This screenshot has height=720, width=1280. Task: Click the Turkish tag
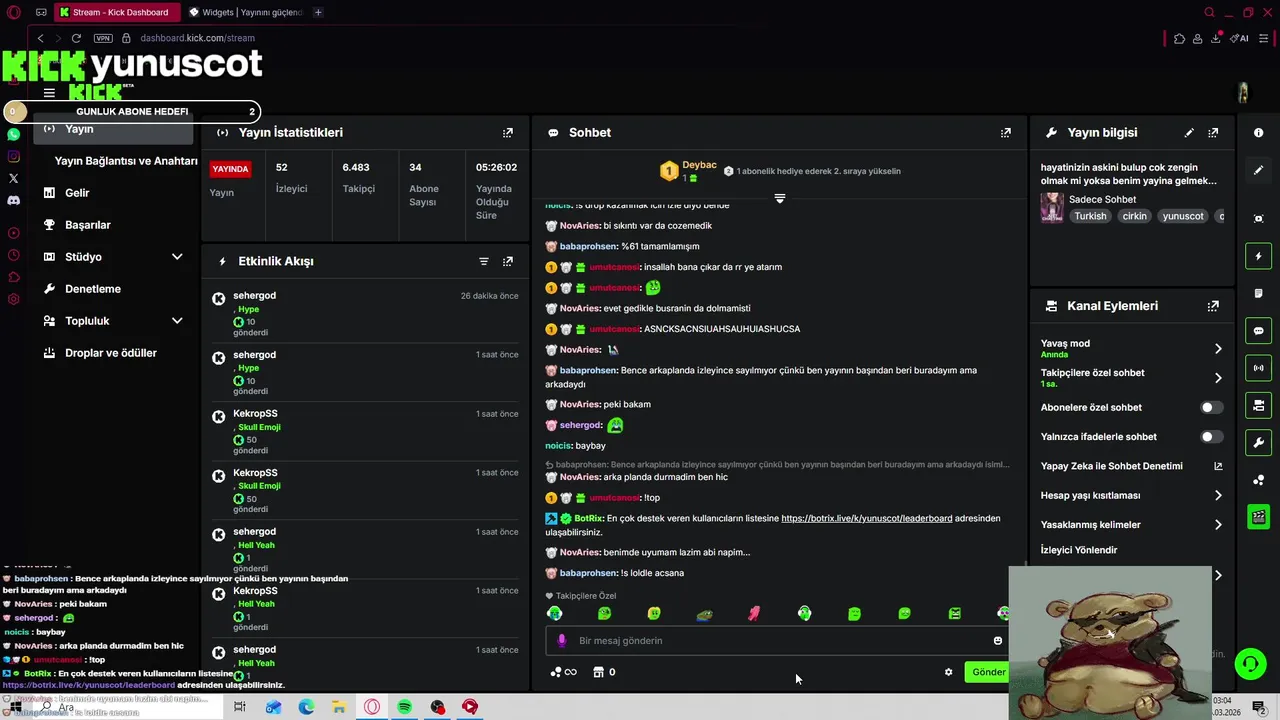pyautogui.click(x=1090, y=216)
